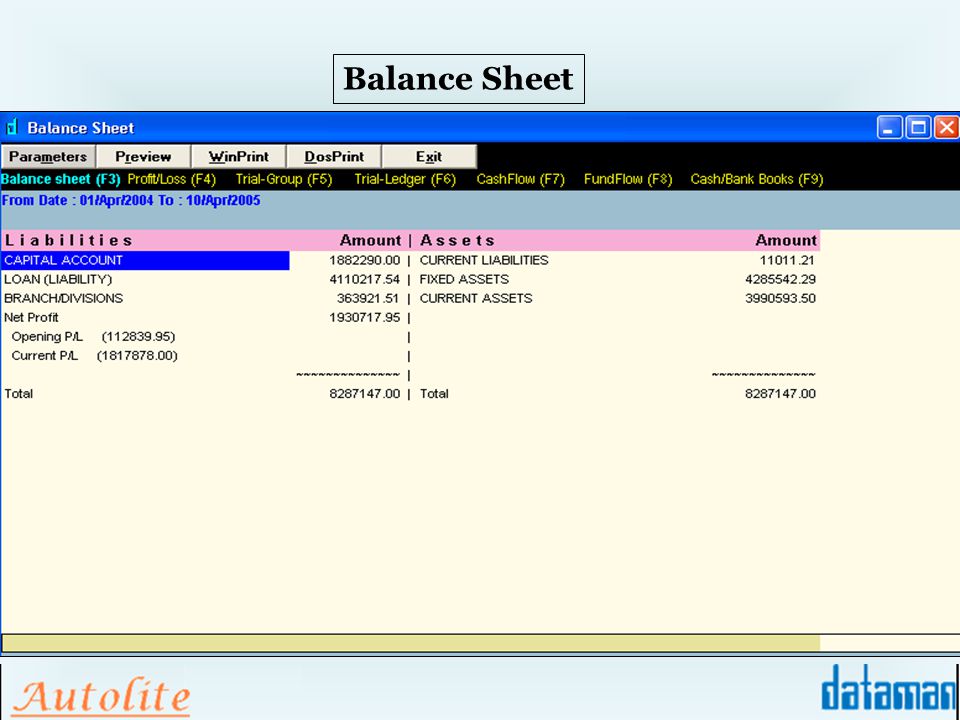Click the amount 3990593.50

pyautogui.click(x=781, y=298)
